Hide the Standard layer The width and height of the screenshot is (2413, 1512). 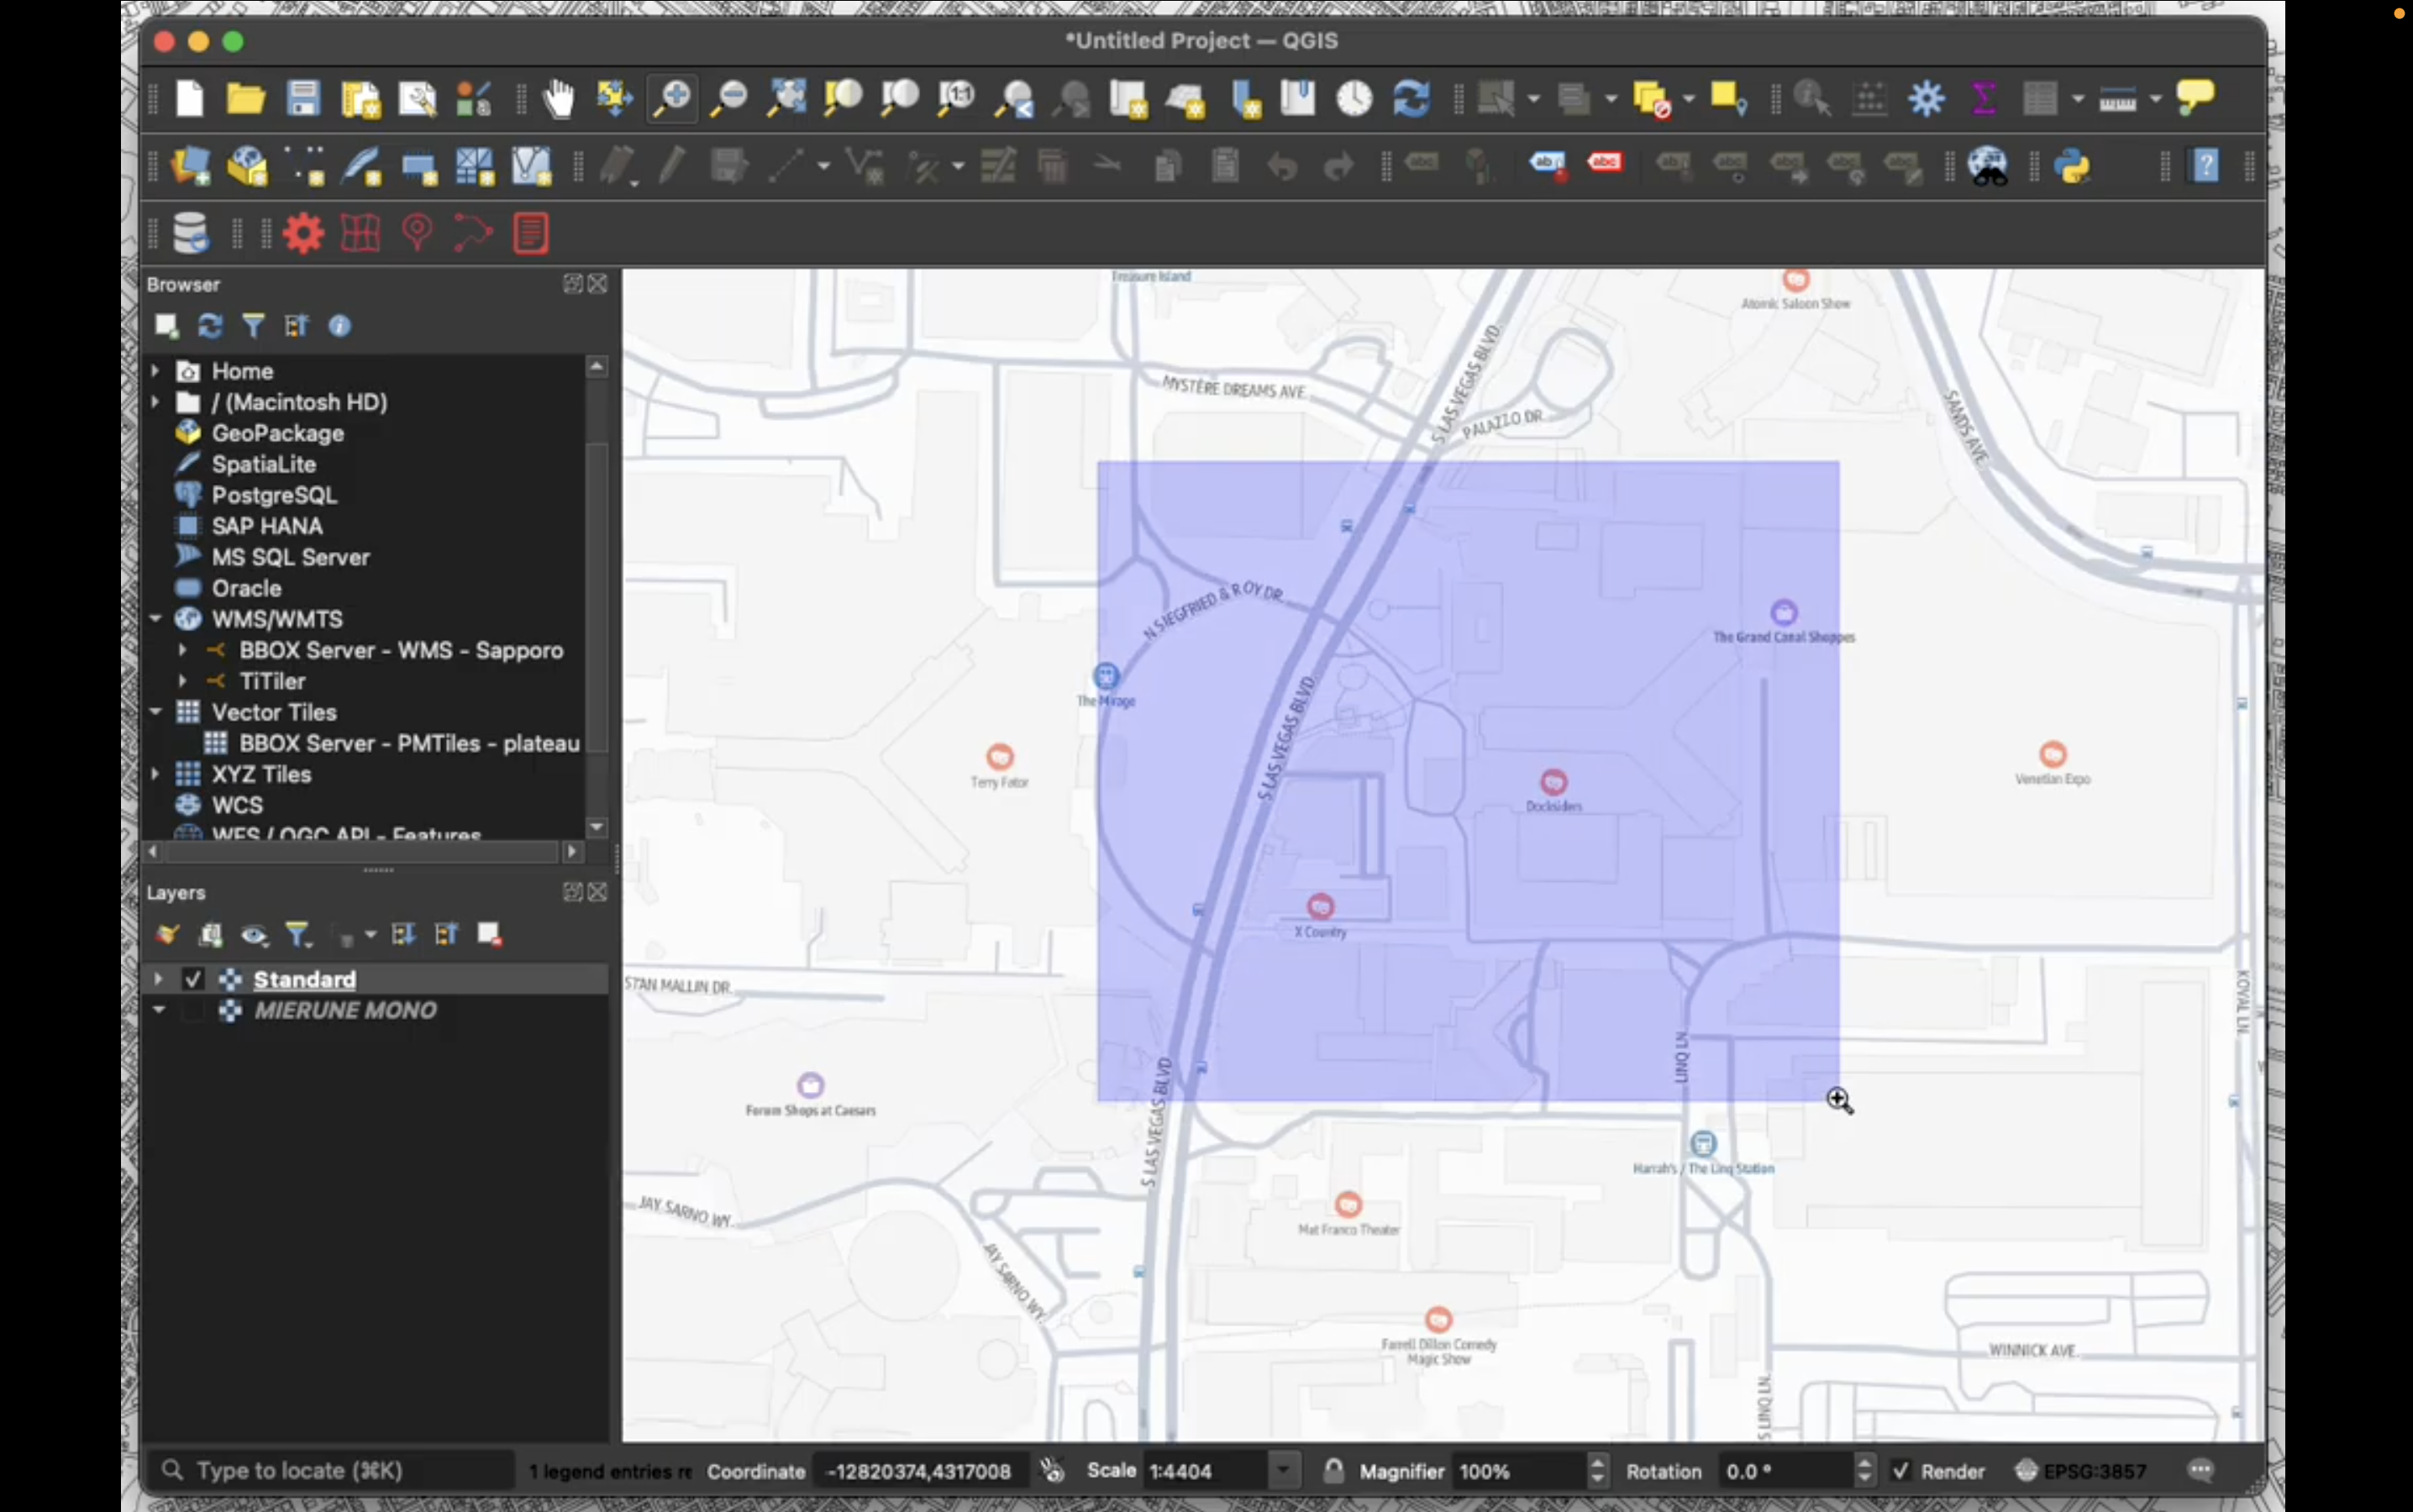tap(193, 979)
